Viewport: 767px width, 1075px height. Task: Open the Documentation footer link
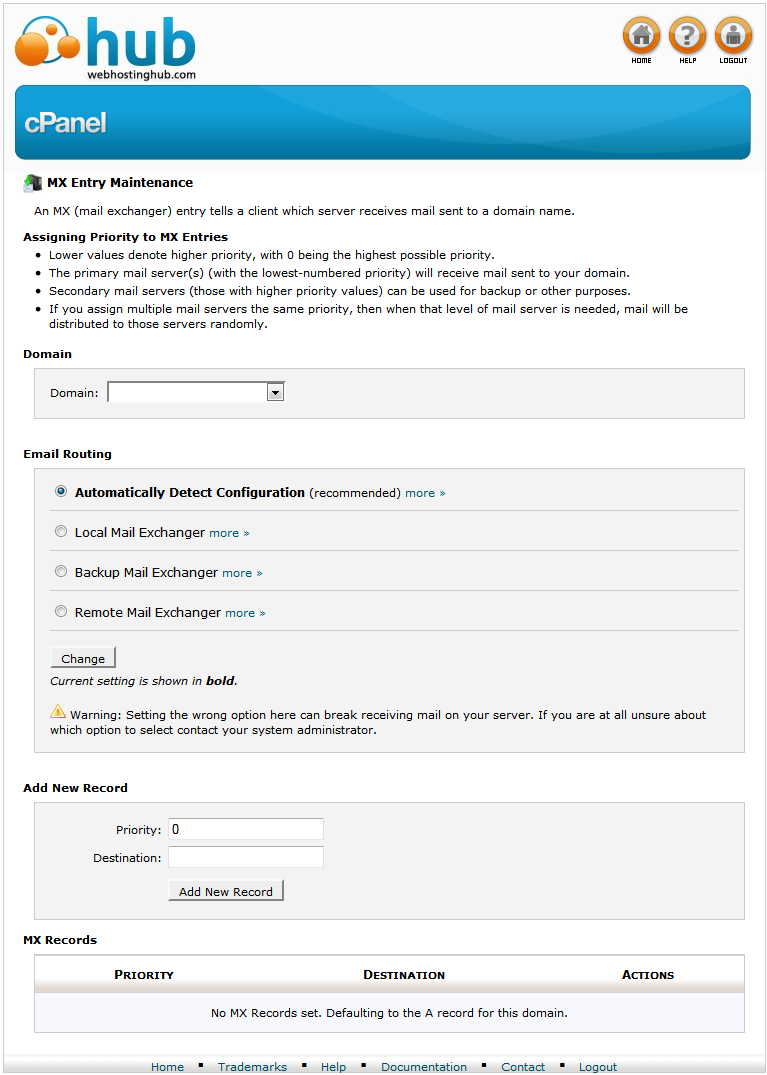pos(424,1066)
